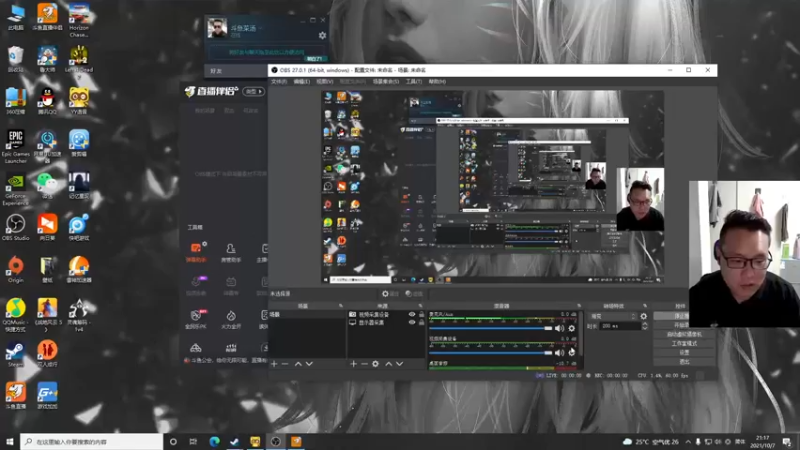This screenshot has width=800, height=450.
Task: Pop out Audio Mixer dock panel icon
Action: tap(579, 306)
